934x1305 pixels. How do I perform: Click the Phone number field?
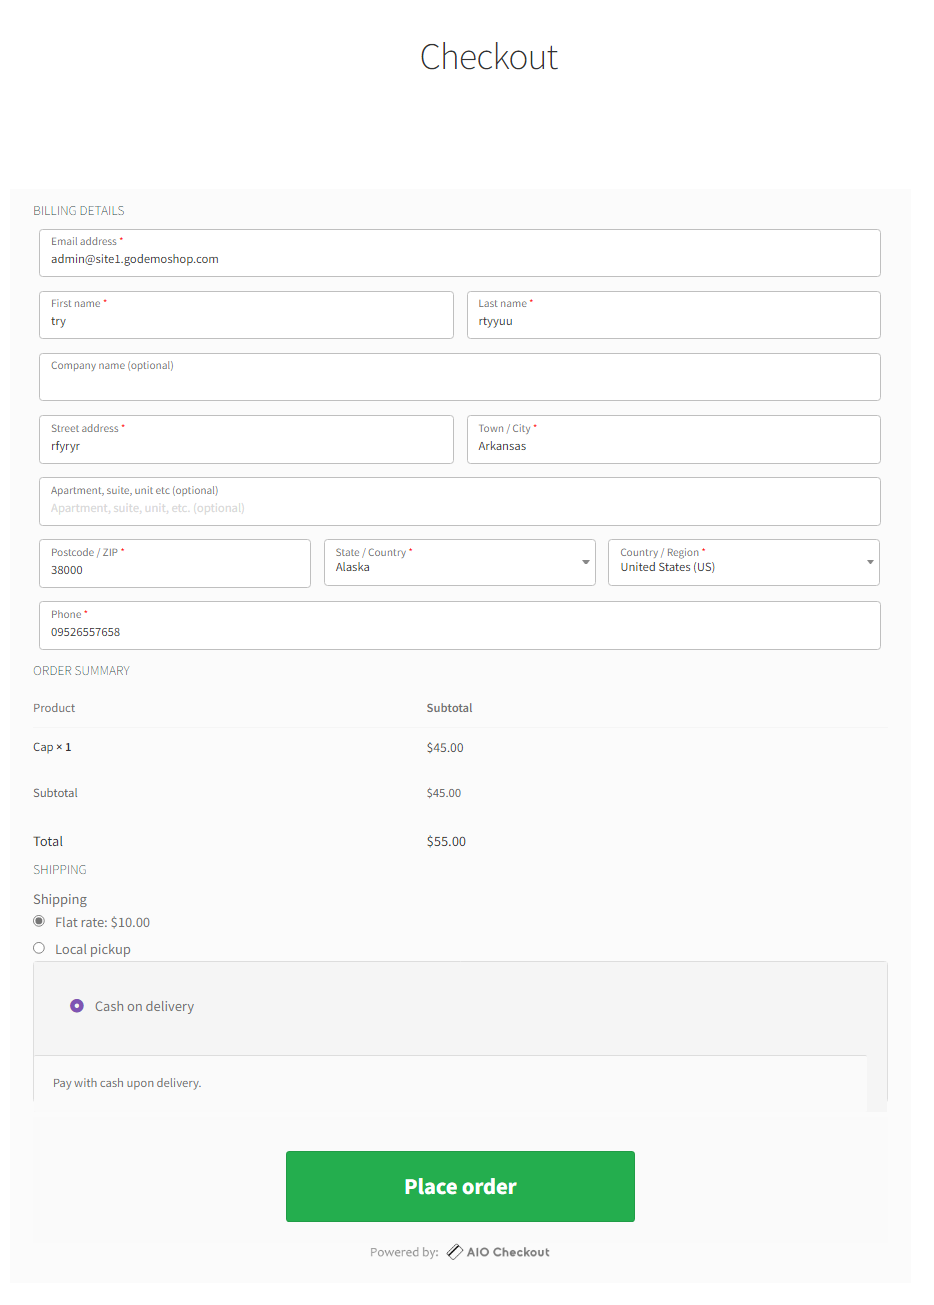pyautogui.click(x=460, y=626)
